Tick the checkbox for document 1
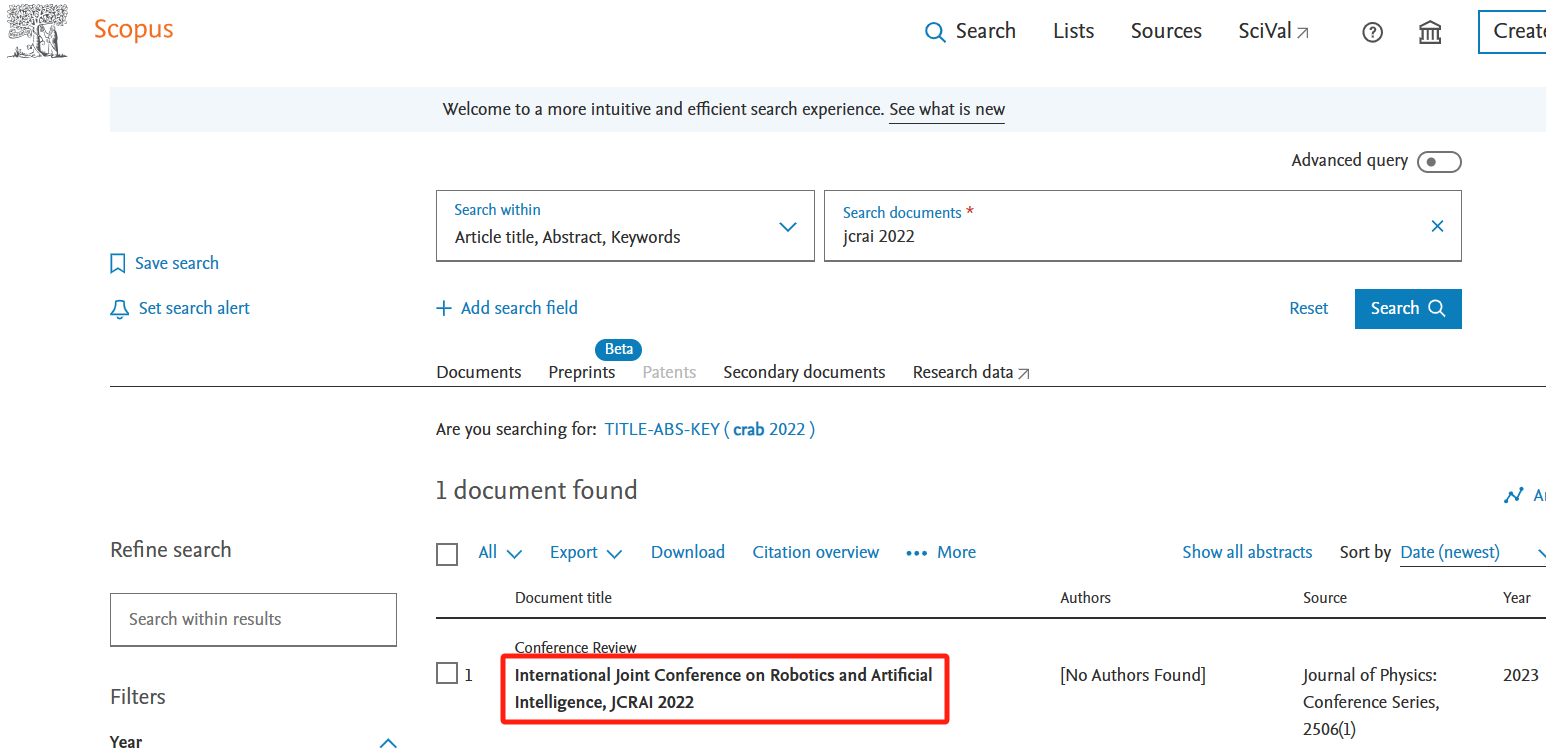 click(447, 674)
